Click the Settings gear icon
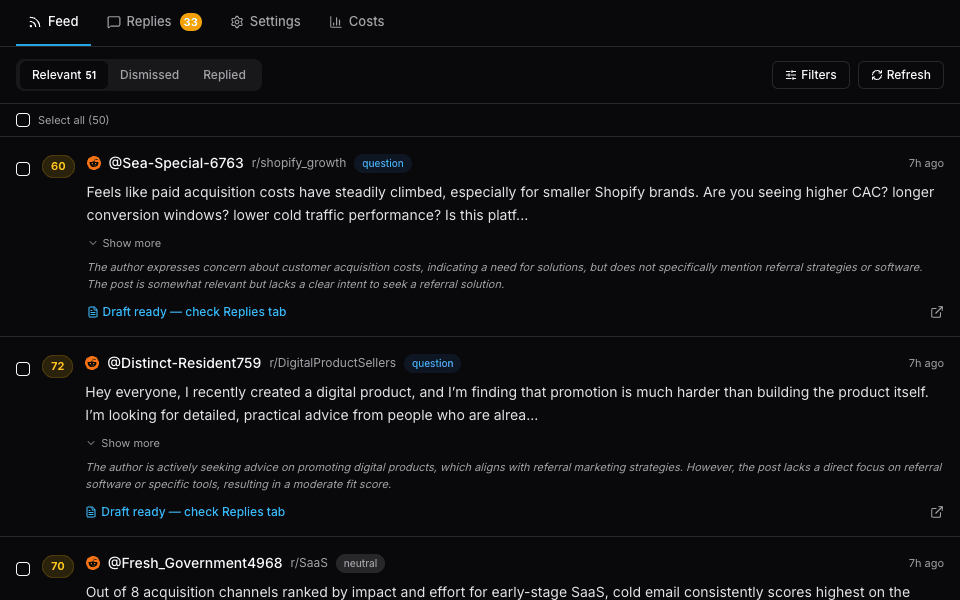This screenshot has width=960, height=600. point(237,21)
